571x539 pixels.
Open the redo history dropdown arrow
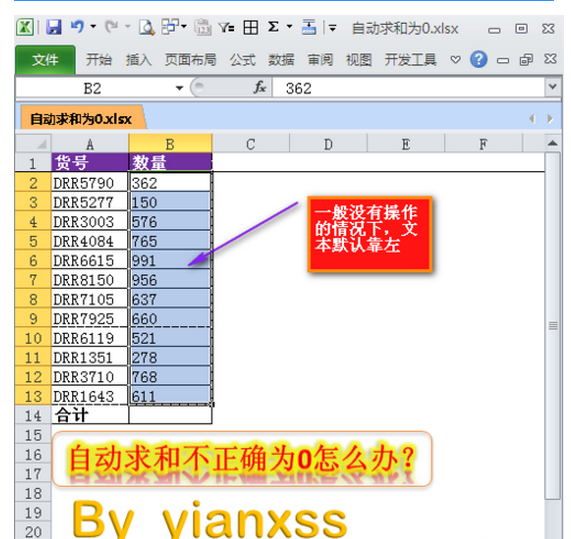(127, 27)
